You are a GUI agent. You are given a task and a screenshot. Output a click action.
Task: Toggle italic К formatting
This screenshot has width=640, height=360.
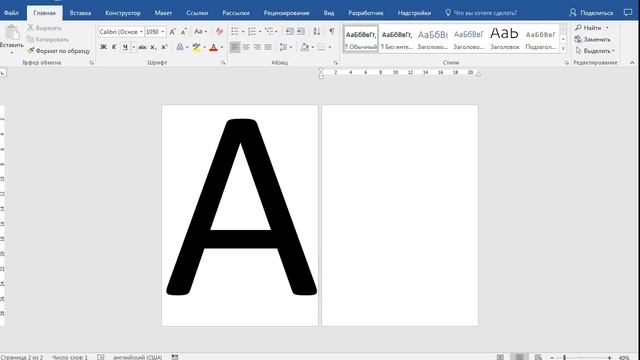pyautogui.click(x=114, y=47)
